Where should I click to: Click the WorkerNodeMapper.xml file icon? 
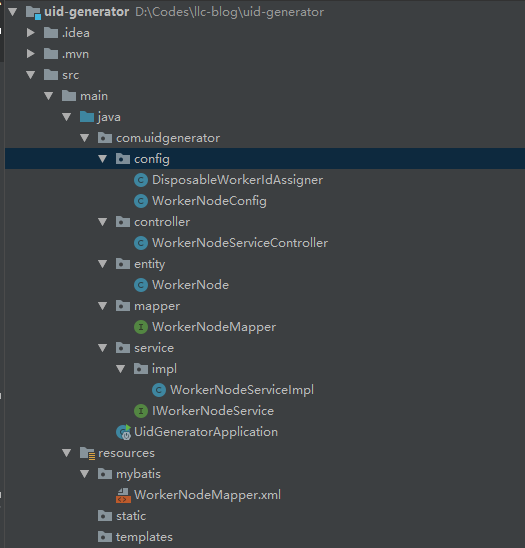click(x=123, y=495)
